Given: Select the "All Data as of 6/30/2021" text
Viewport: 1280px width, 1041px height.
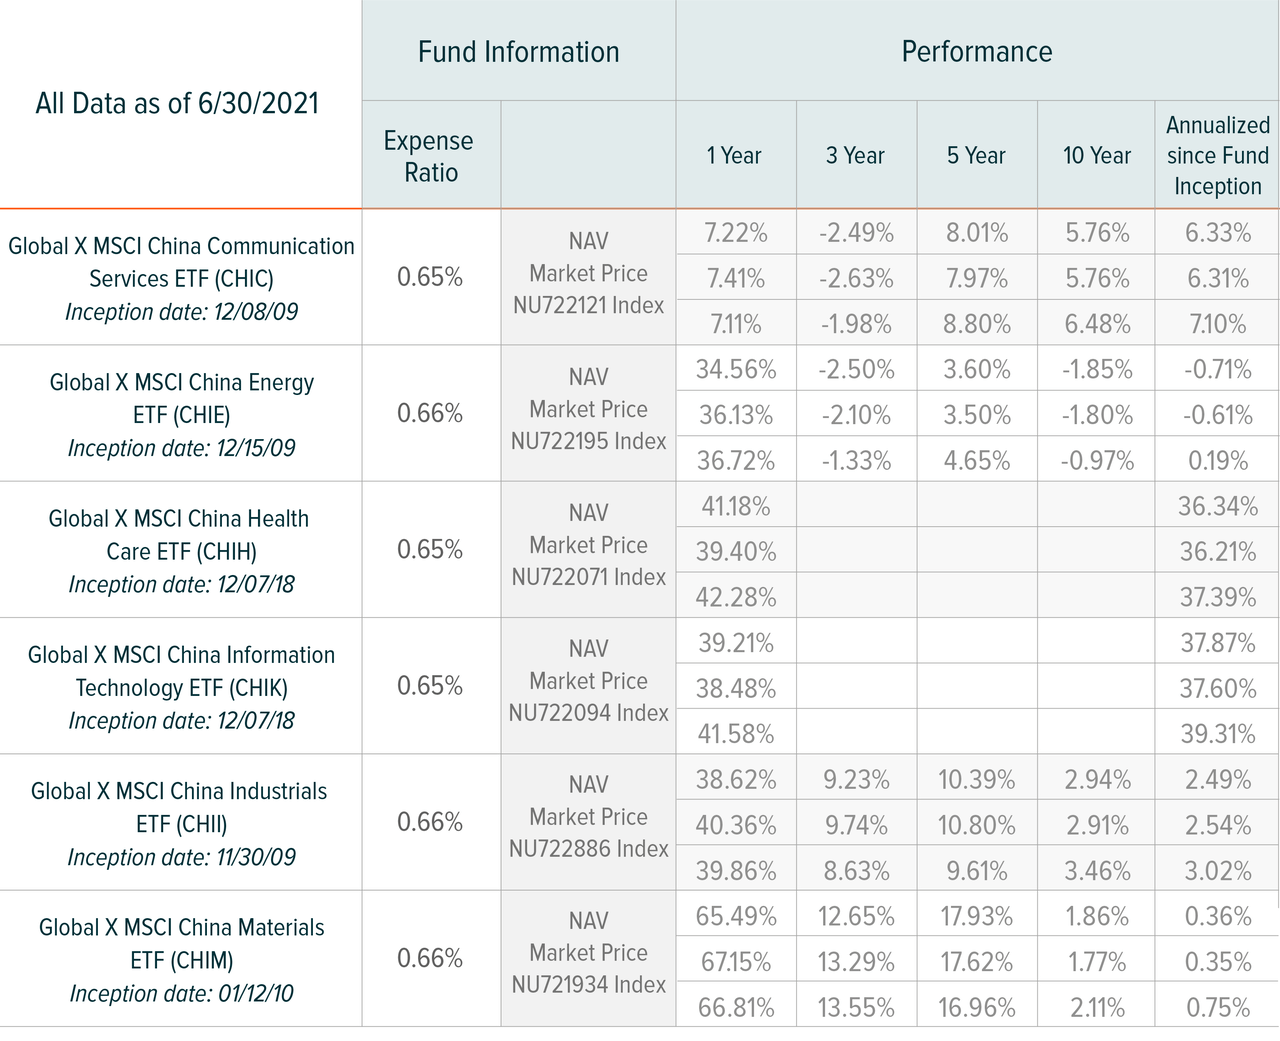Looking at the screenshot, I should [x=177, y=103].
